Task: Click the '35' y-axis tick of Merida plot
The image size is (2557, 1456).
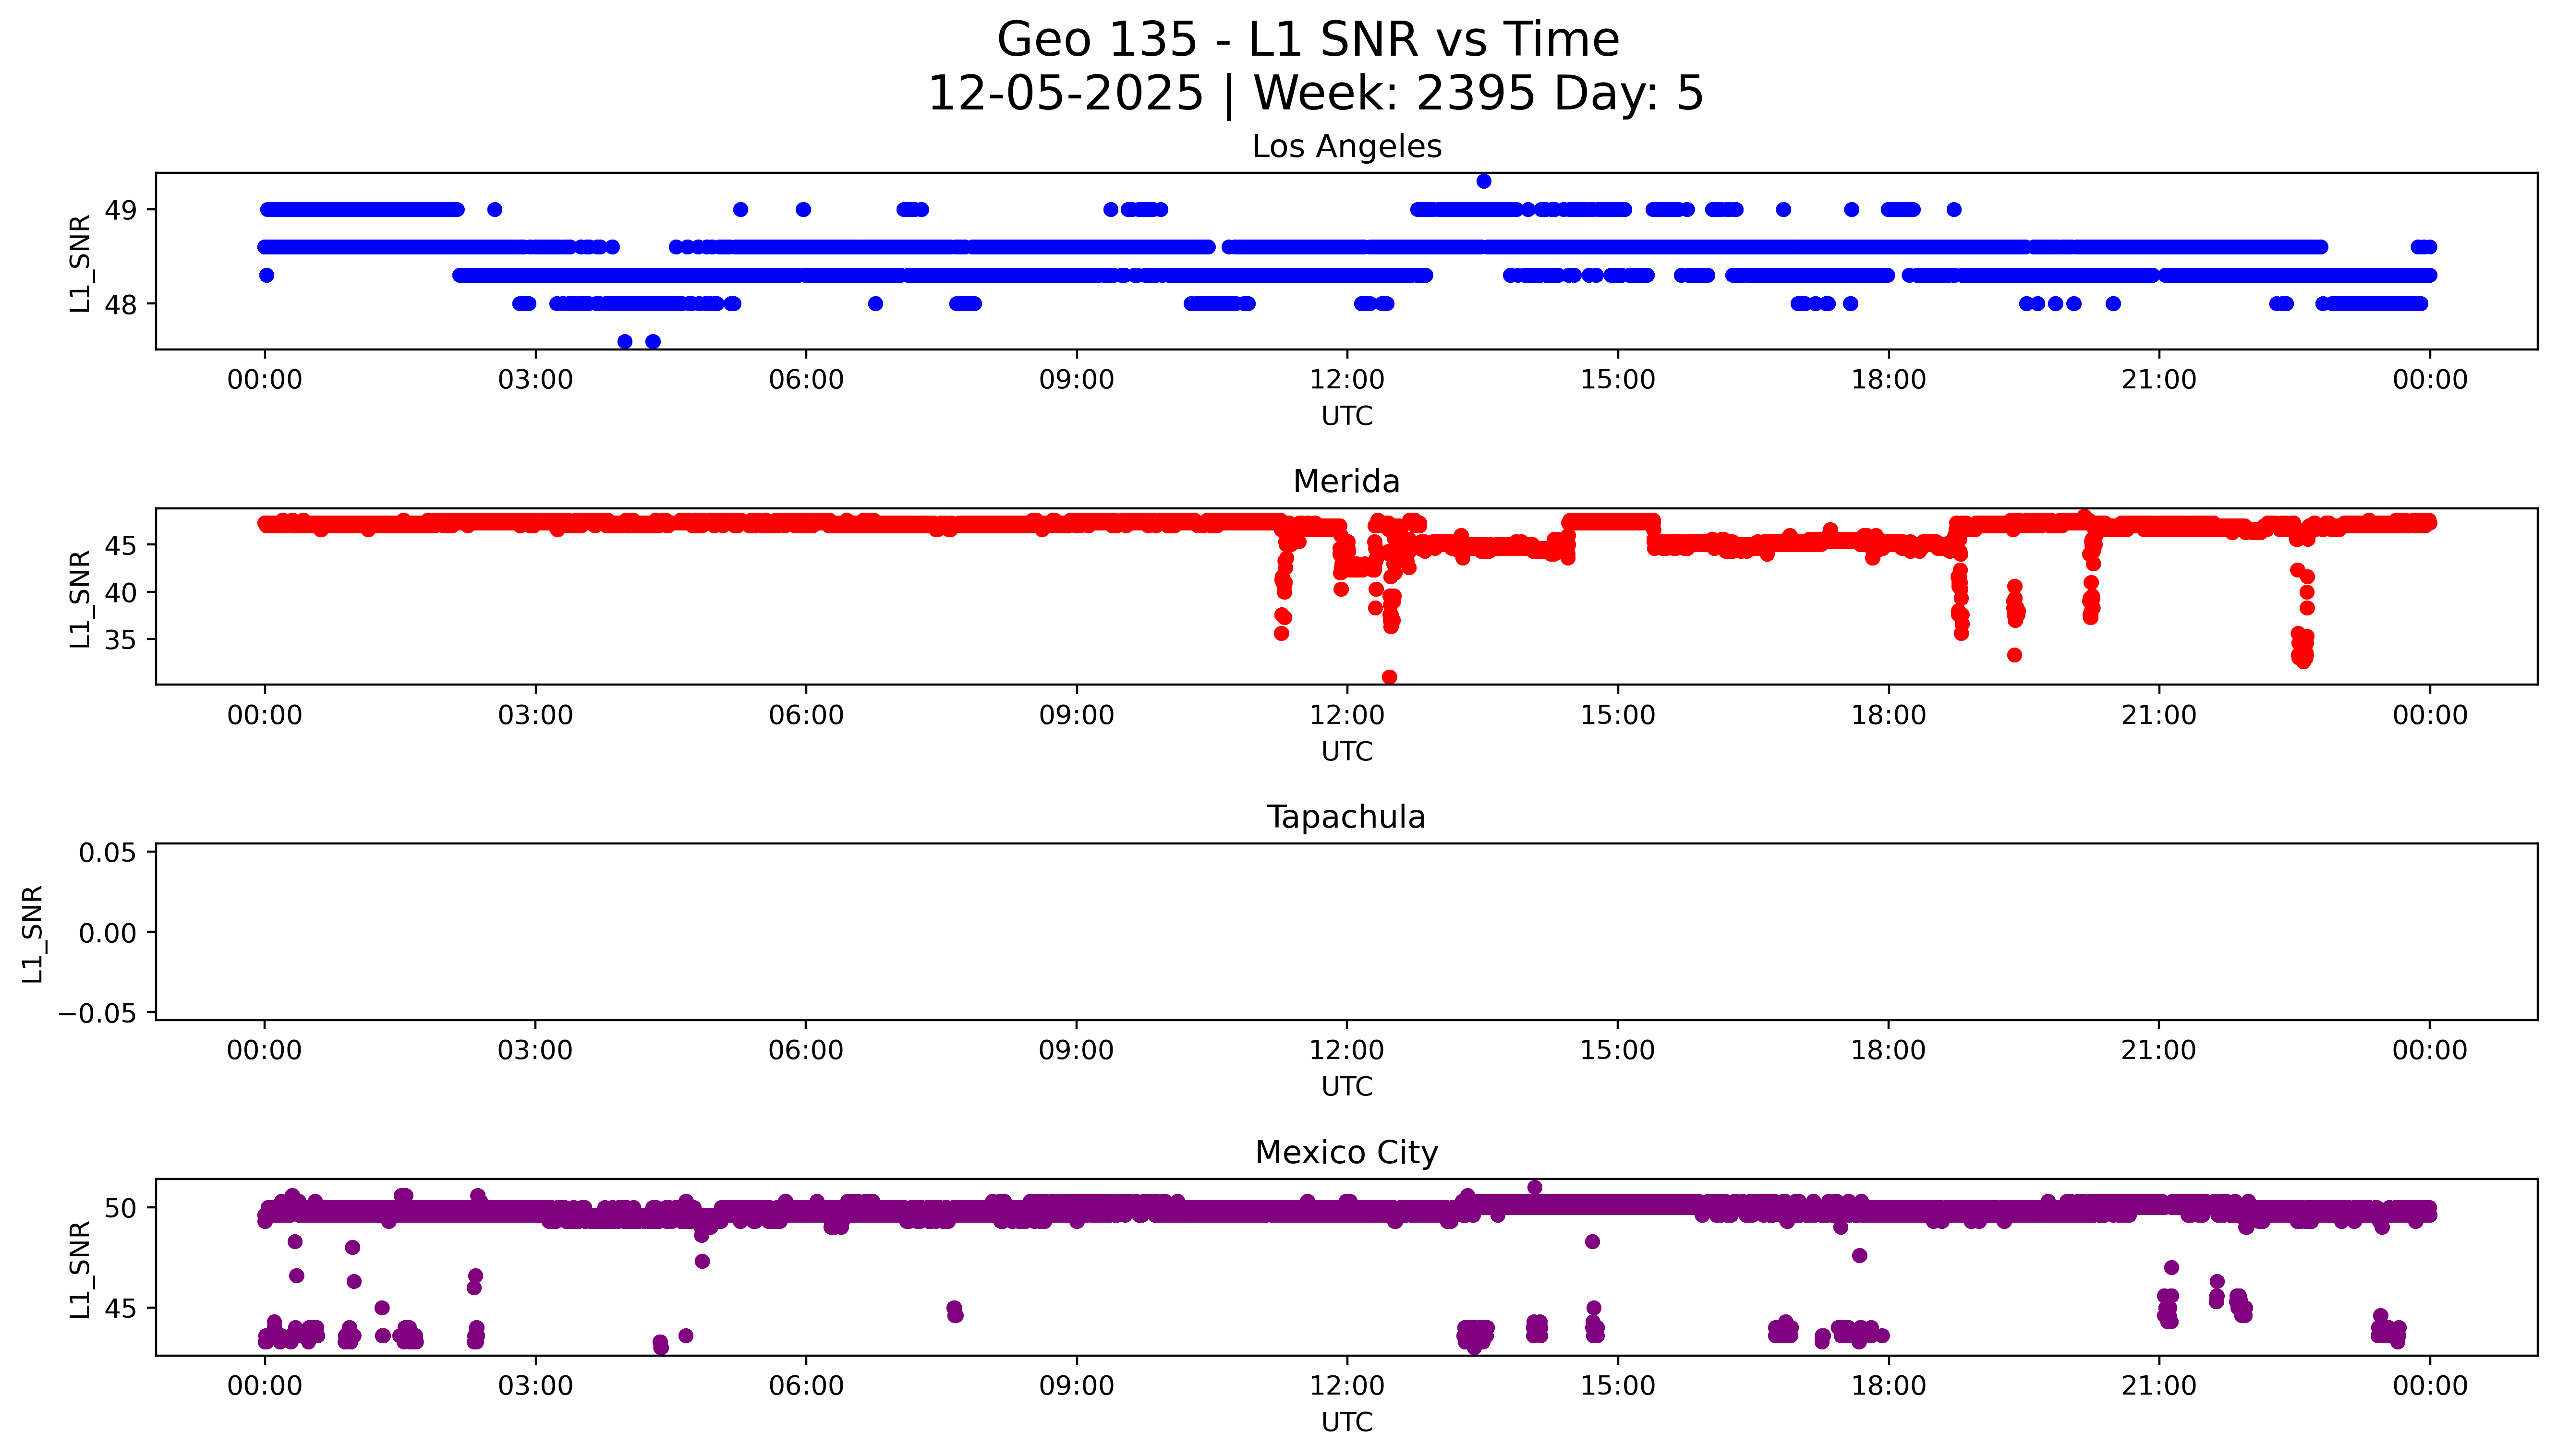Action: [120, 639]
